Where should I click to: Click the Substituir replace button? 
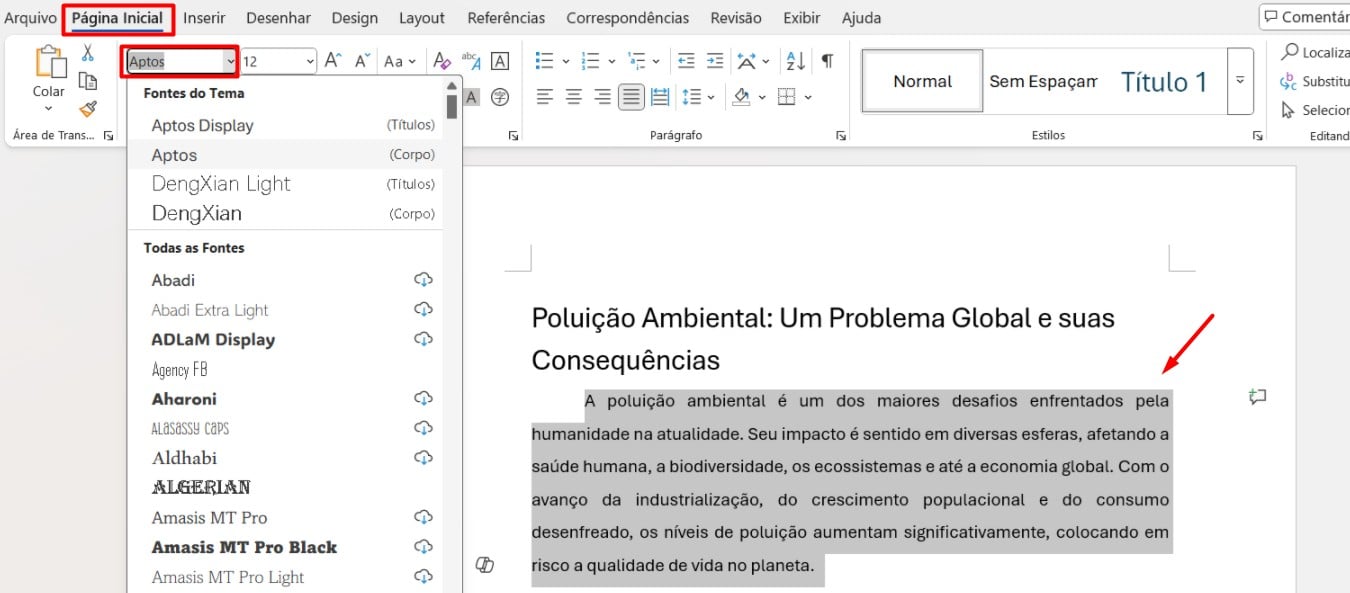1315,81
